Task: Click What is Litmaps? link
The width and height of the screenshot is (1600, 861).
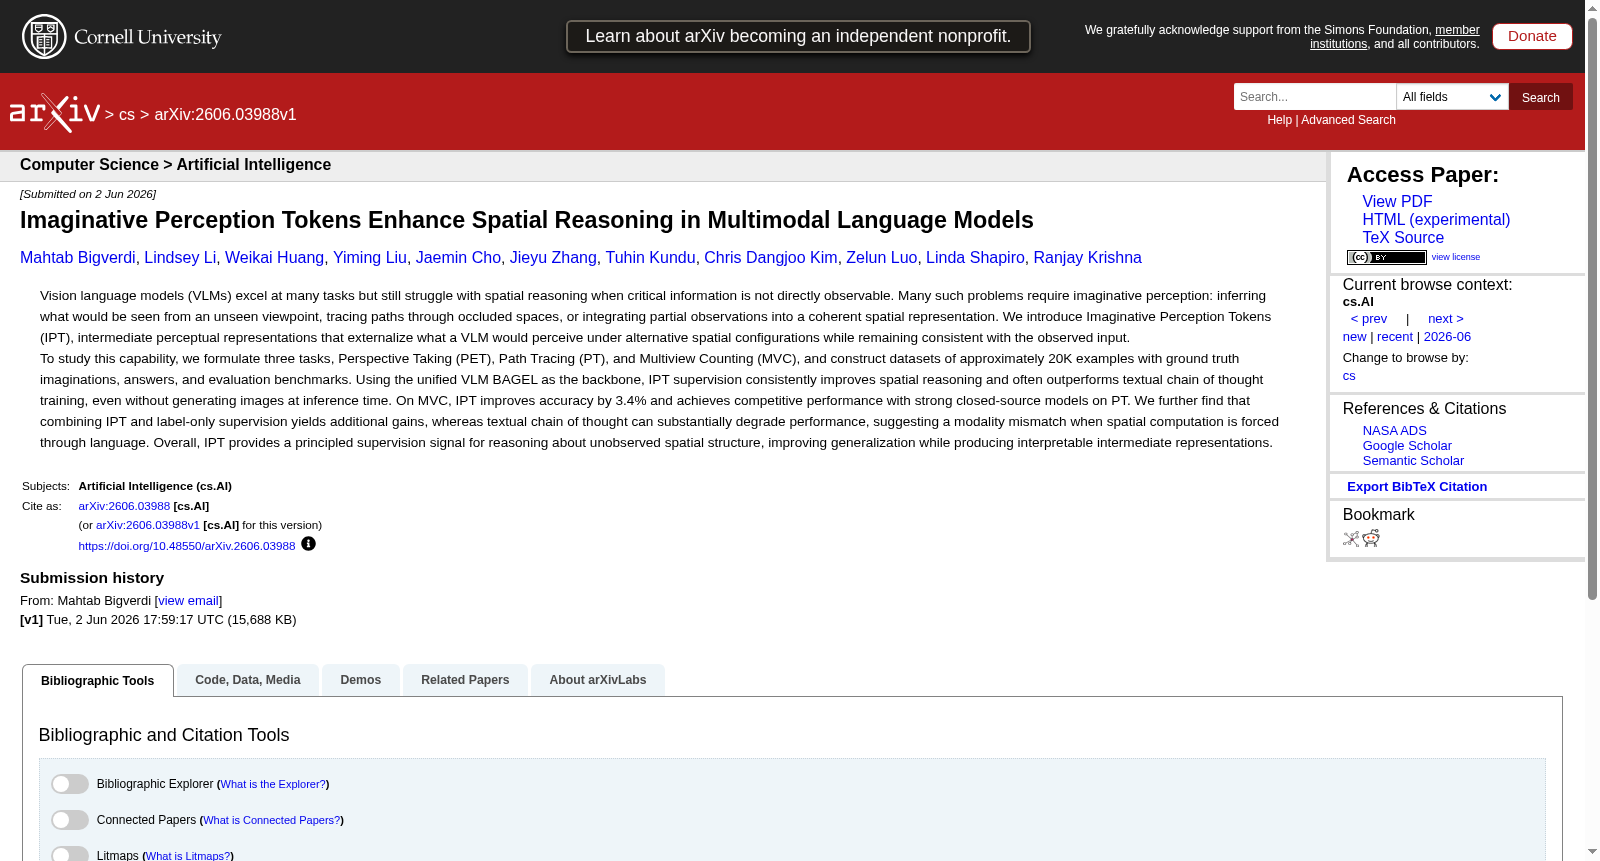Action: [188, 856]
